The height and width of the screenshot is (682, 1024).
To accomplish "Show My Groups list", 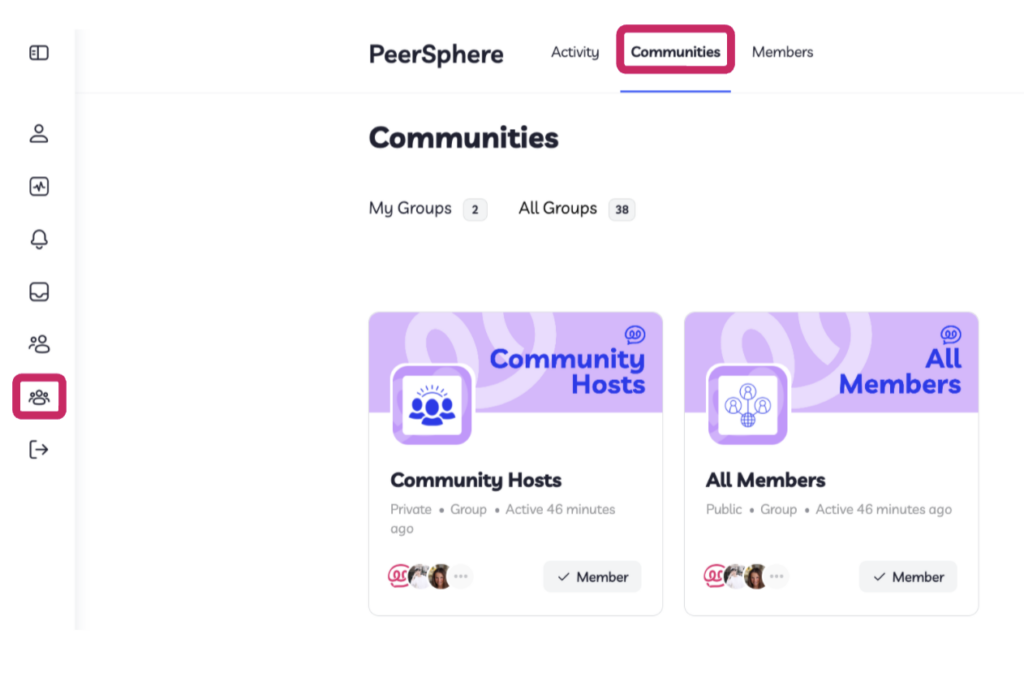I will tap(428, 208).
